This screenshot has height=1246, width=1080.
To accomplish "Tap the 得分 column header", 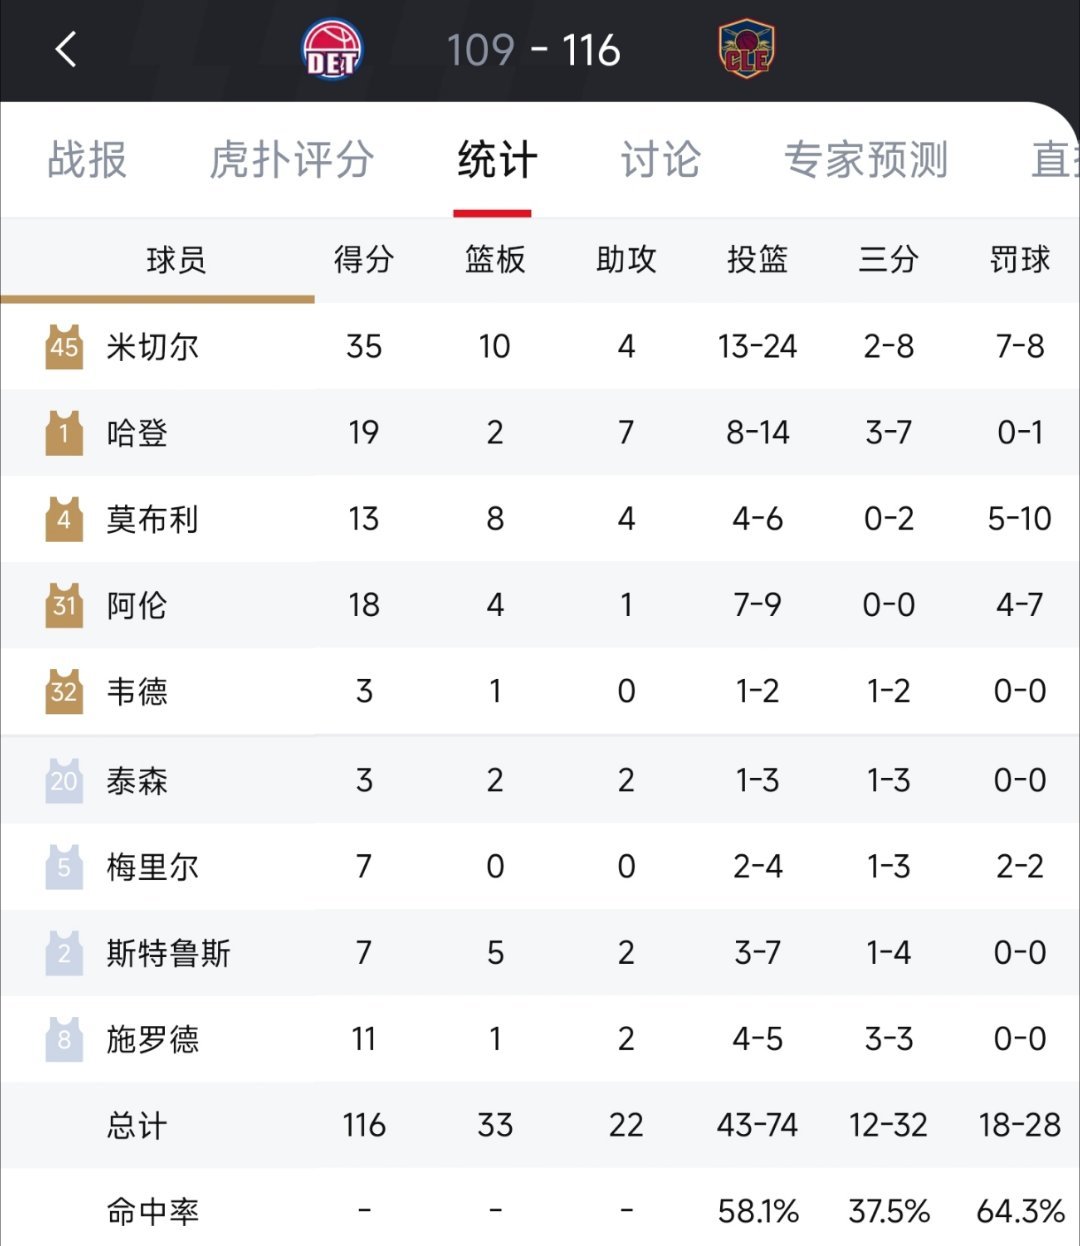I will click(364, 260).
